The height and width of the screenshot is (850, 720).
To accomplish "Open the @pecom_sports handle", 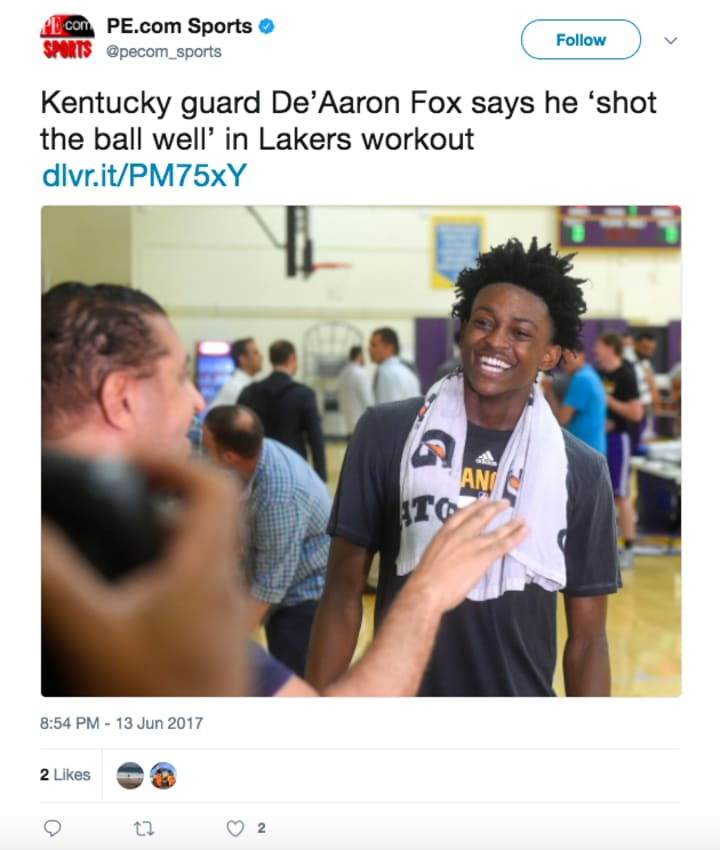I will [x=164, y=51].
